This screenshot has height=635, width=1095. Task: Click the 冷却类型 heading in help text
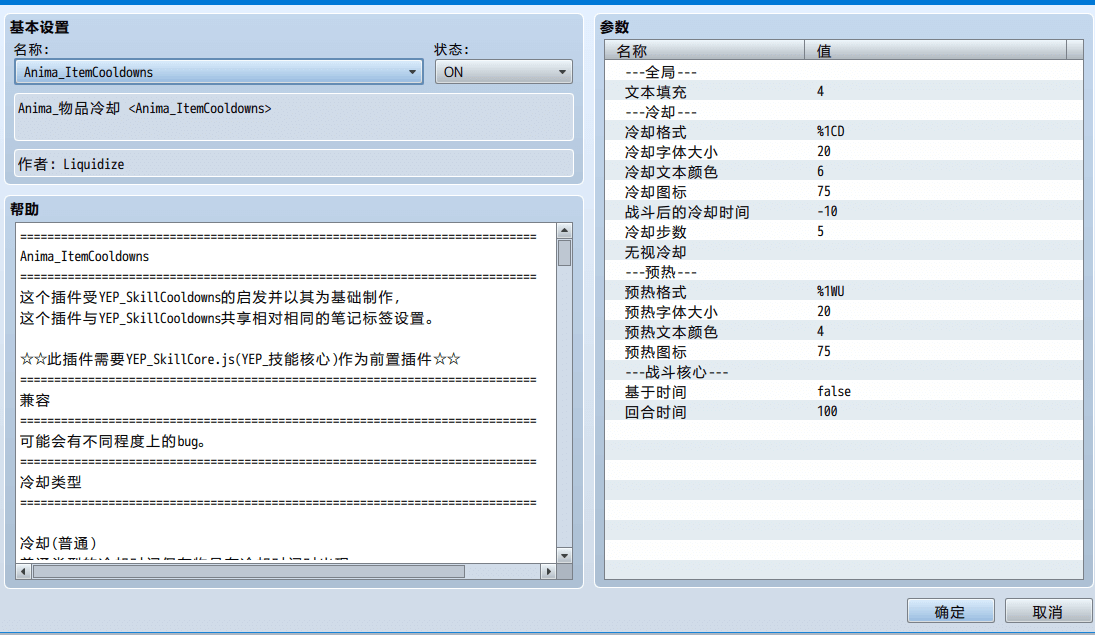50,482
